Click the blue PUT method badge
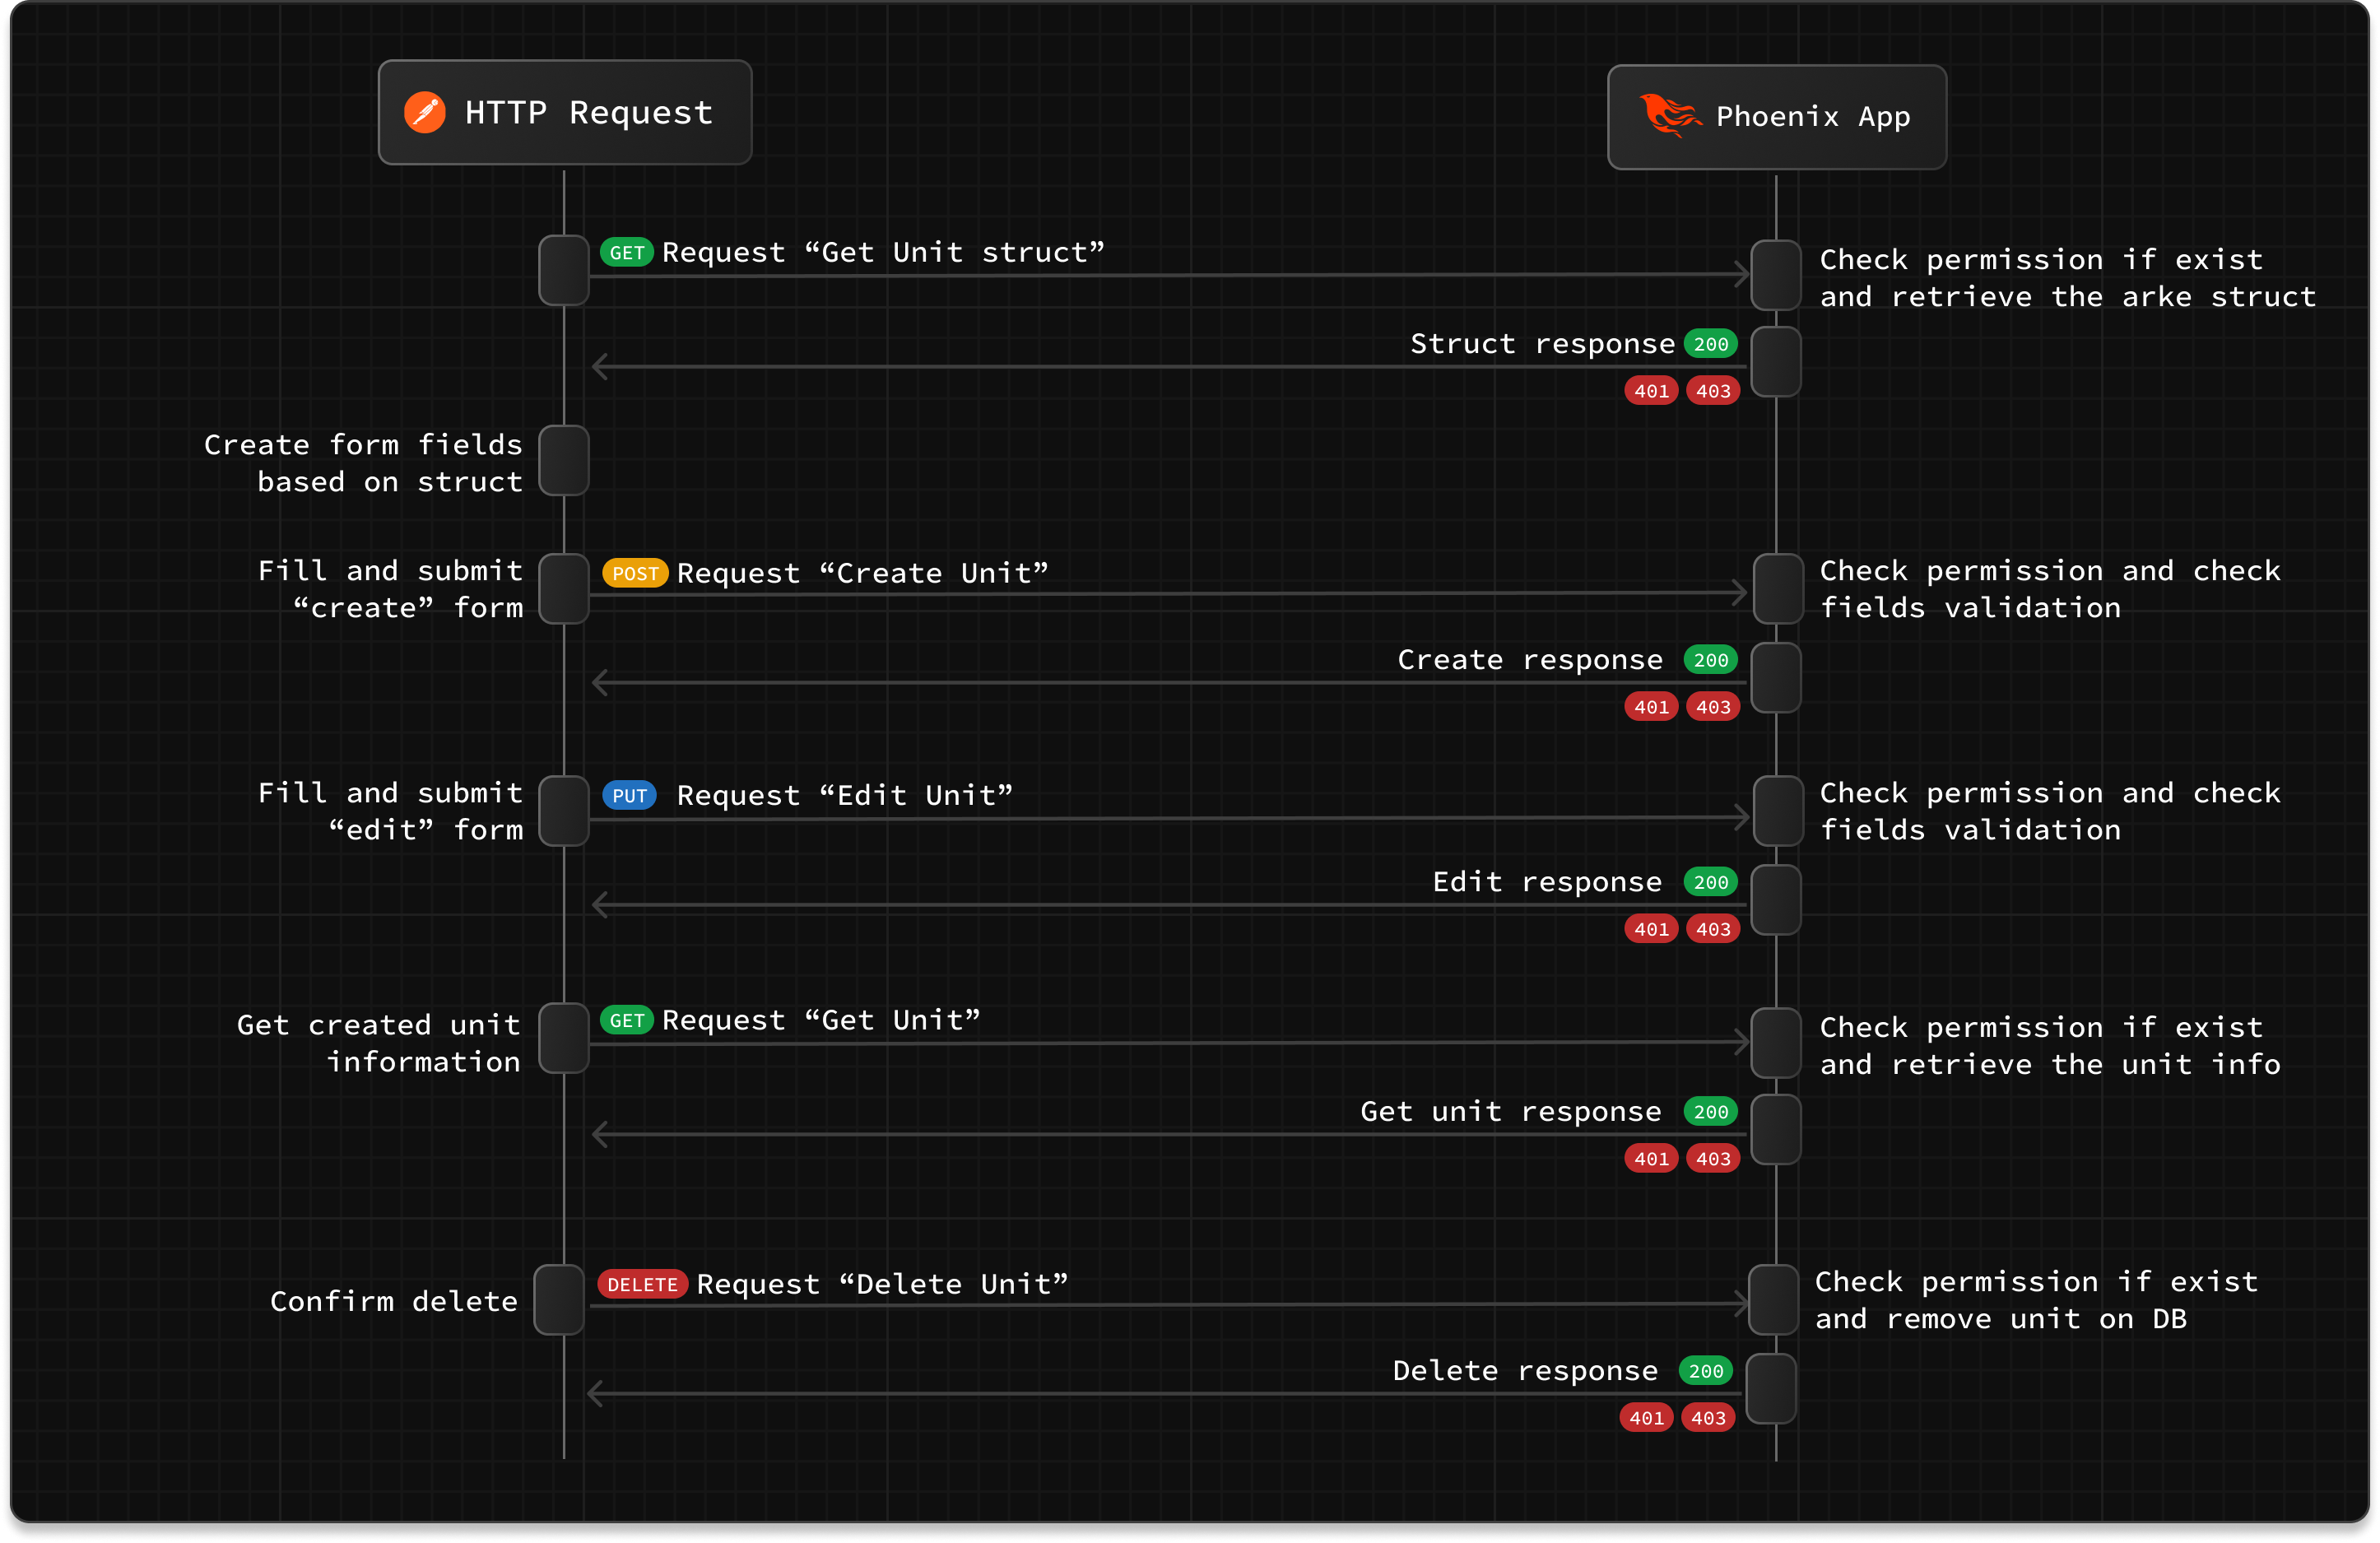Image resolution: width=2380 pixels, height=1543 pixels. 629,796
